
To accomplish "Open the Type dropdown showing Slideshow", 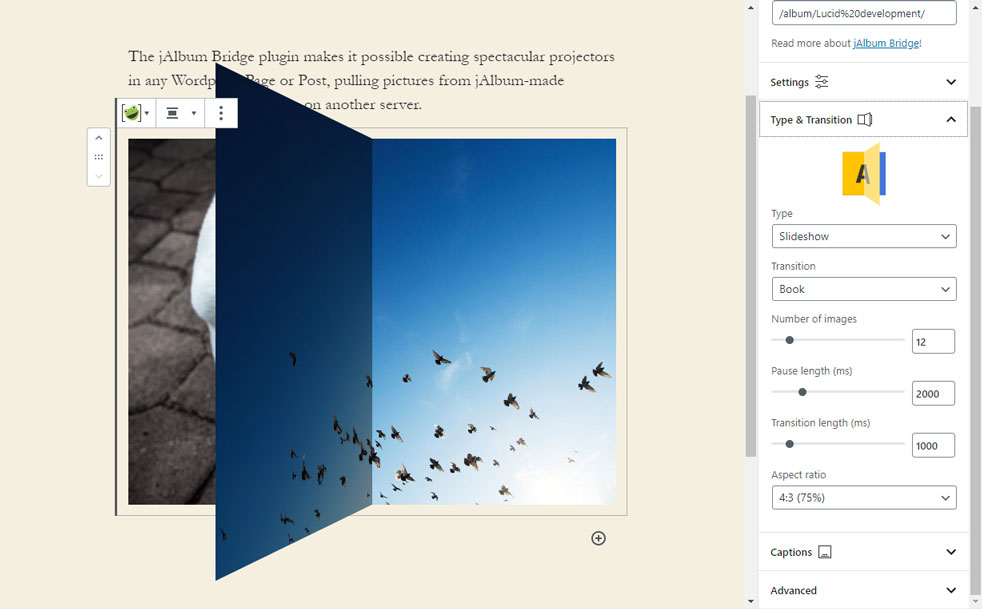I will [863, 237].
